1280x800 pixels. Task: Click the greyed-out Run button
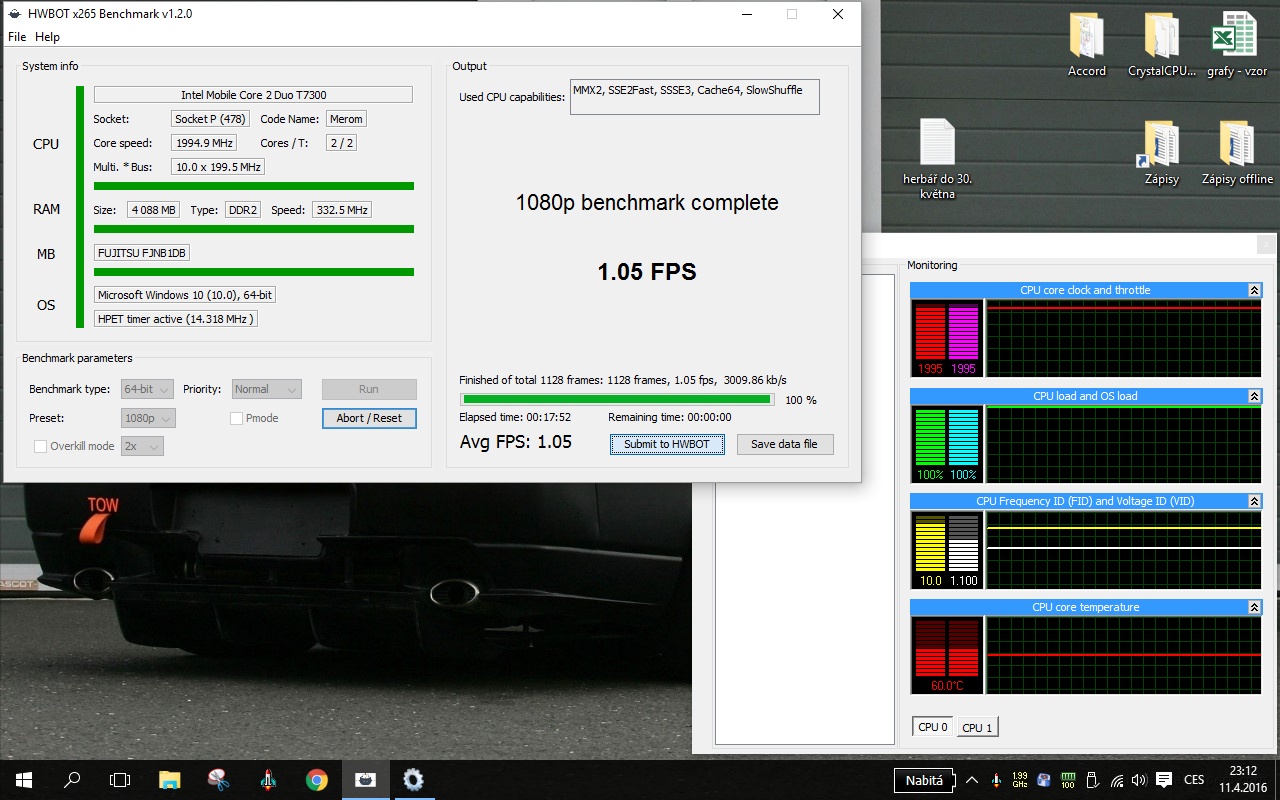click(369, 389)
